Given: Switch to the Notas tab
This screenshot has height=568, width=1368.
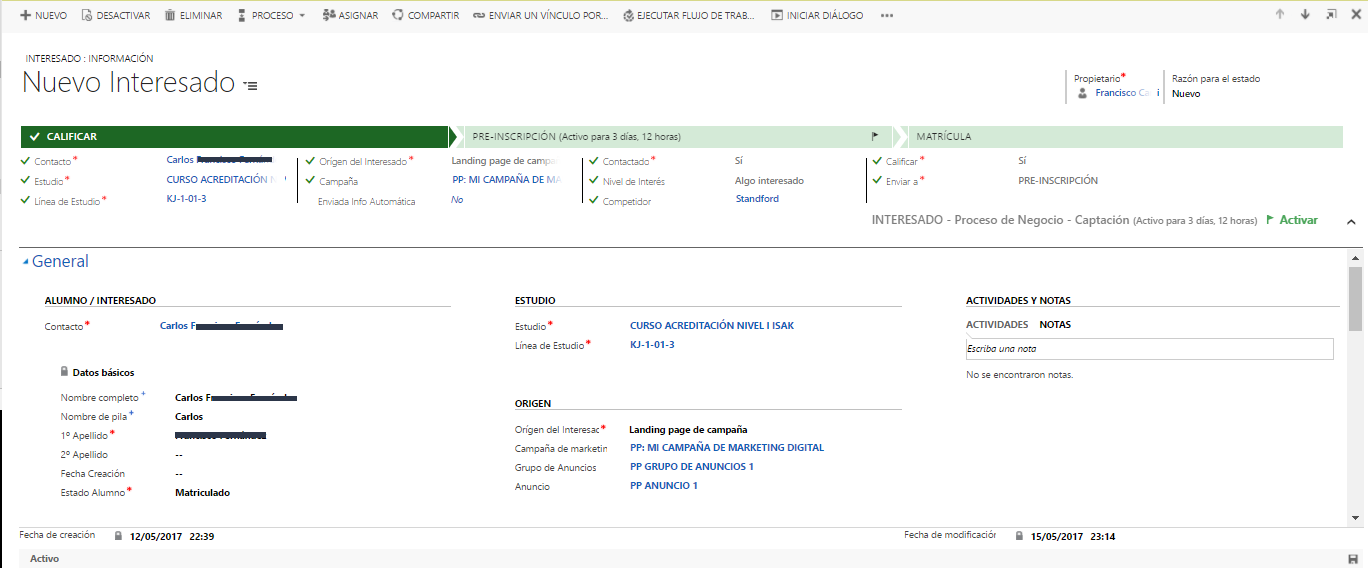Looking at the screenshot, I should pos(1055,325).
